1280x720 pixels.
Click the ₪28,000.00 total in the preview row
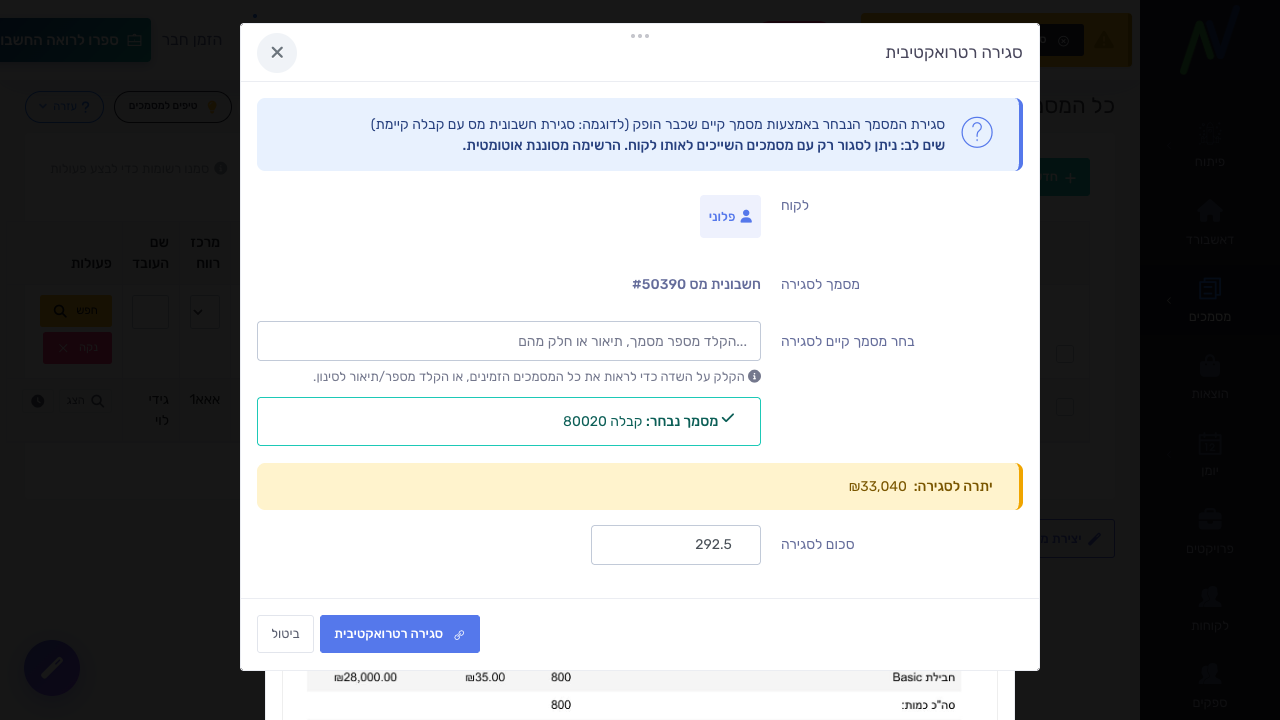pos(365,677)
